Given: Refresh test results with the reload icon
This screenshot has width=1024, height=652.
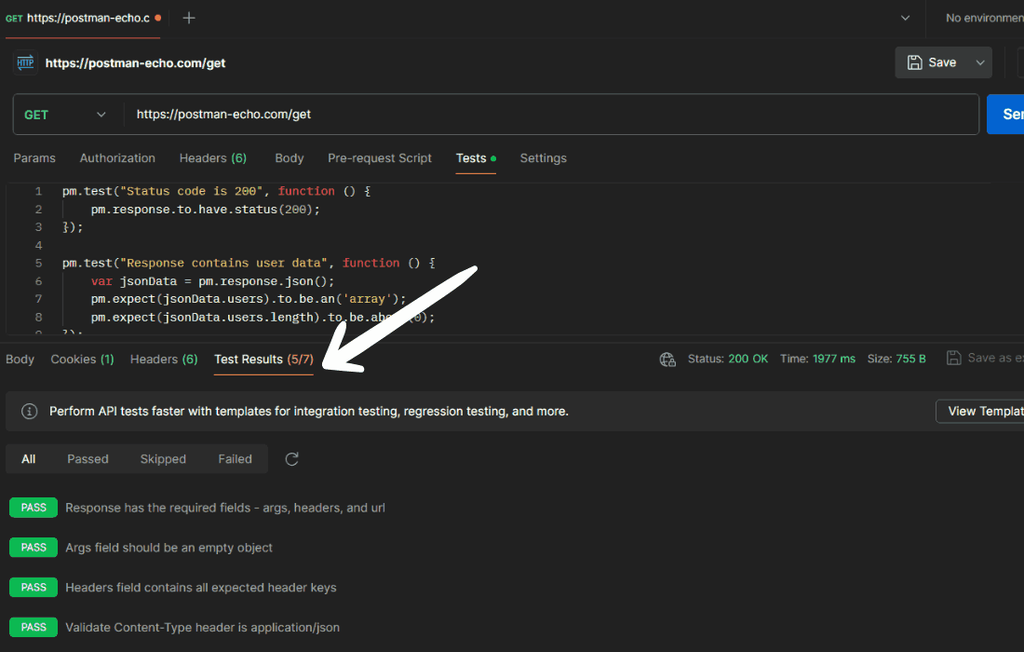Looking at the screenshot, I should coord(292,459).
